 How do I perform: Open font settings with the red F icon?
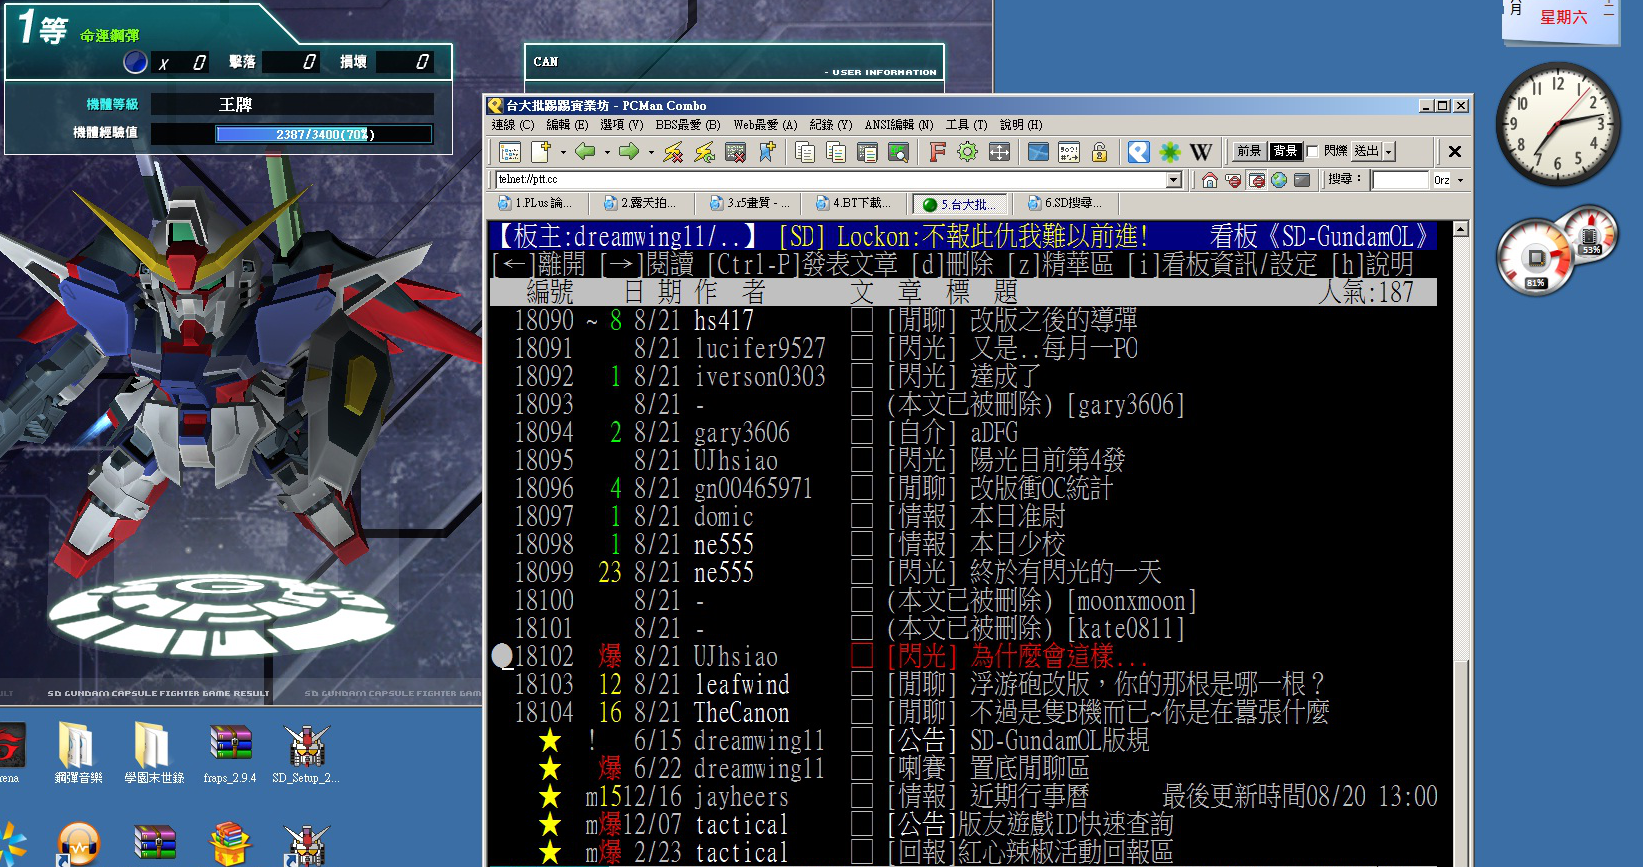(937, 152)
